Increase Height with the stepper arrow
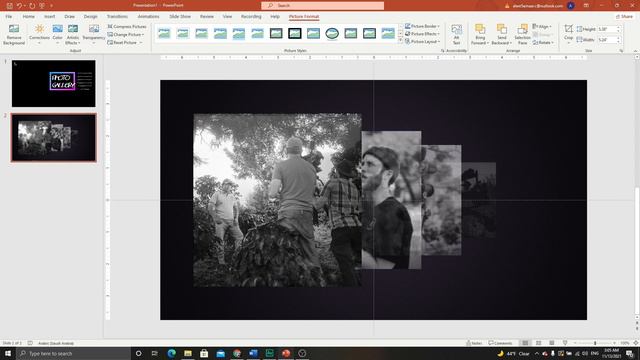This screenshot has height=360, width=640. coord(619,27)
